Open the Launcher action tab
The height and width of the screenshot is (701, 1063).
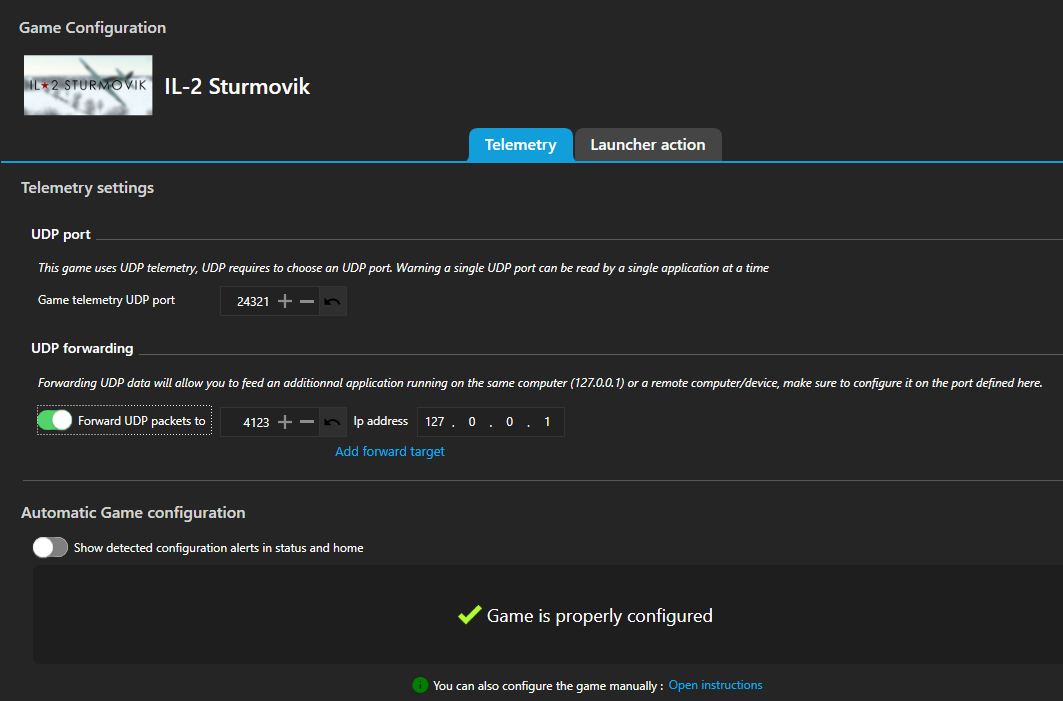tap(647, 144)
